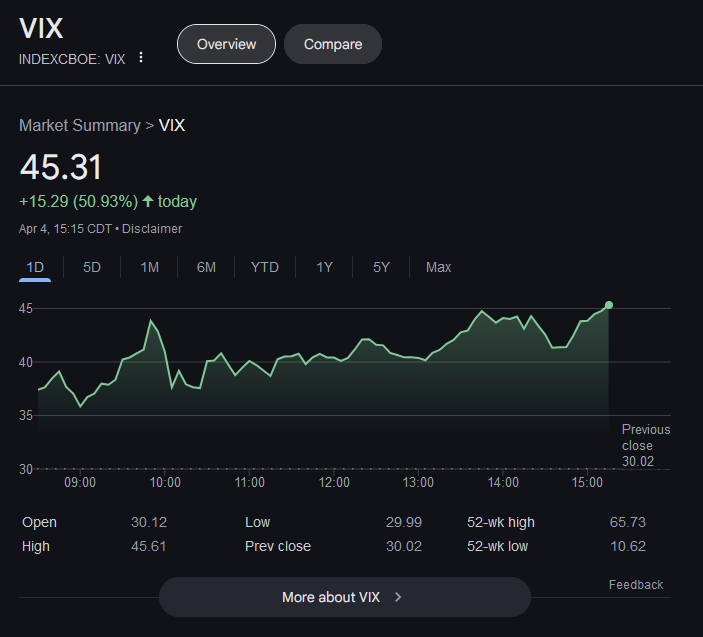Click the 09:00 time axis label
Viewport: 703px width, 637px height.
[80, 482]
